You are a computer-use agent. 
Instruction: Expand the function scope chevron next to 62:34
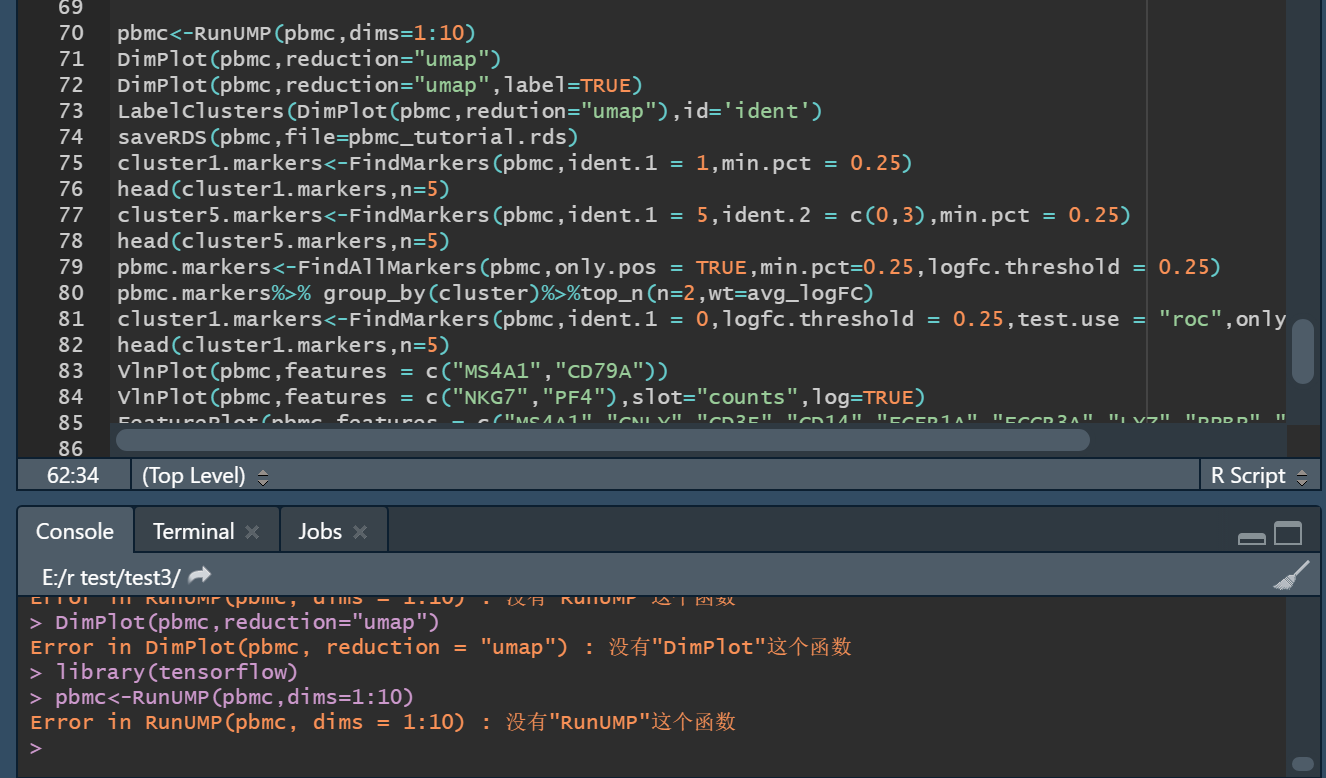tap(262, 475)
